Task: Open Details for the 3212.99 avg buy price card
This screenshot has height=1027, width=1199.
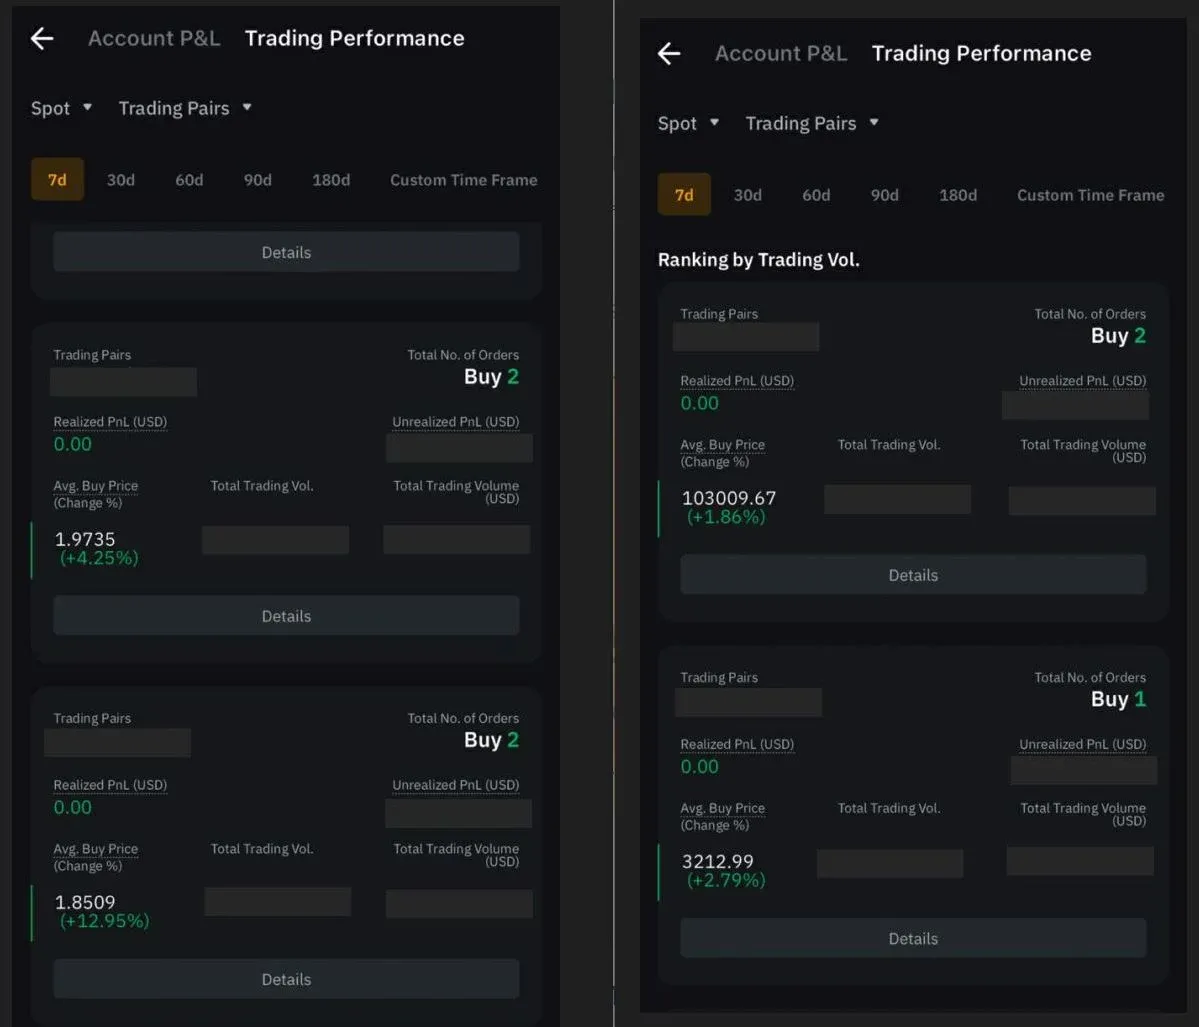Action: 913,938
